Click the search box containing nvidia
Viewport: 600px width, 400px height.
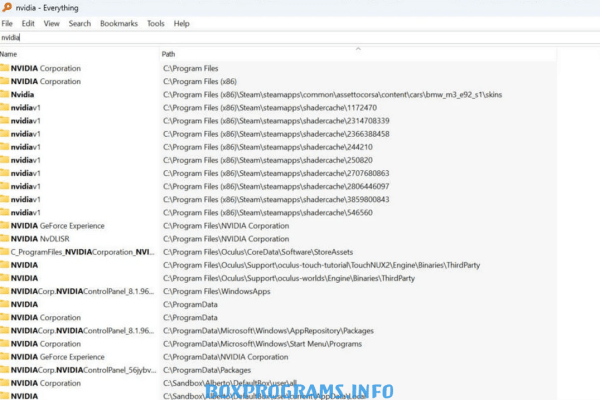[300, 38]
